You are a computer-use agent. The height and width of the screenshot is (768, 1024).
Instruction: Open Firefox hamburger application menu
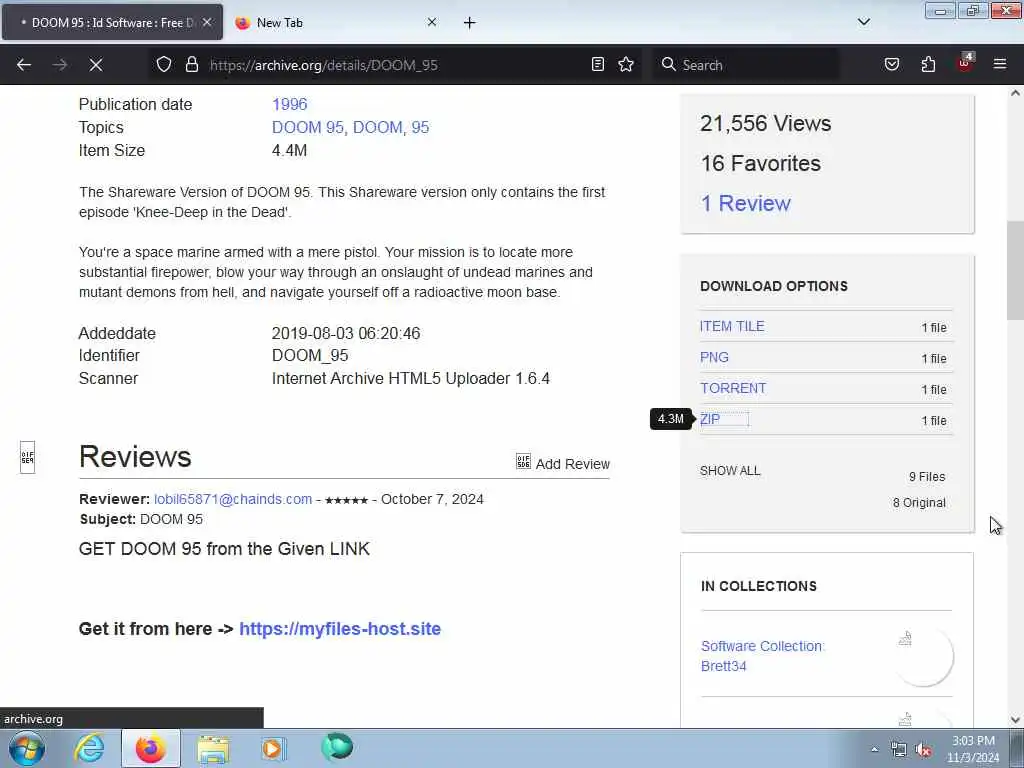[1000, 64]
